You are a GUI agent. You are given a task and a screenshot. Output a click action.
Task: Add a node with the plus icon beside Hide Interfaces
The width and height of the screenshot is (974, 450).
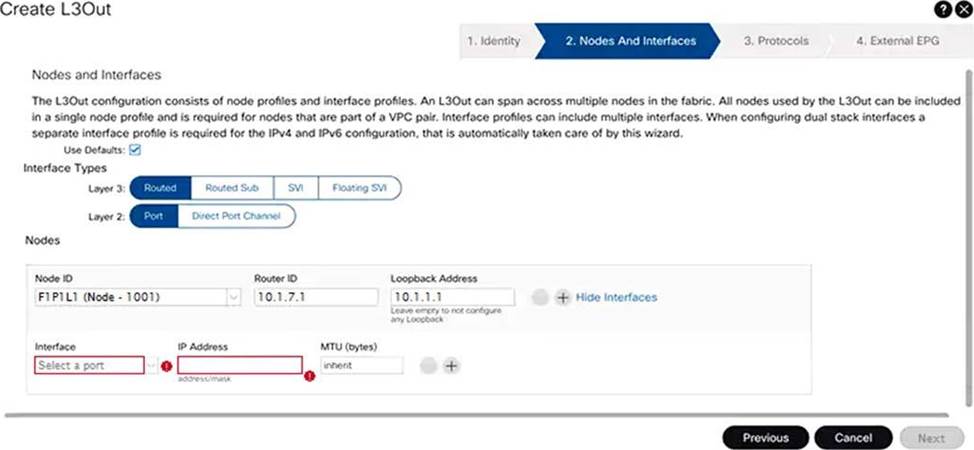pos(562,298)
